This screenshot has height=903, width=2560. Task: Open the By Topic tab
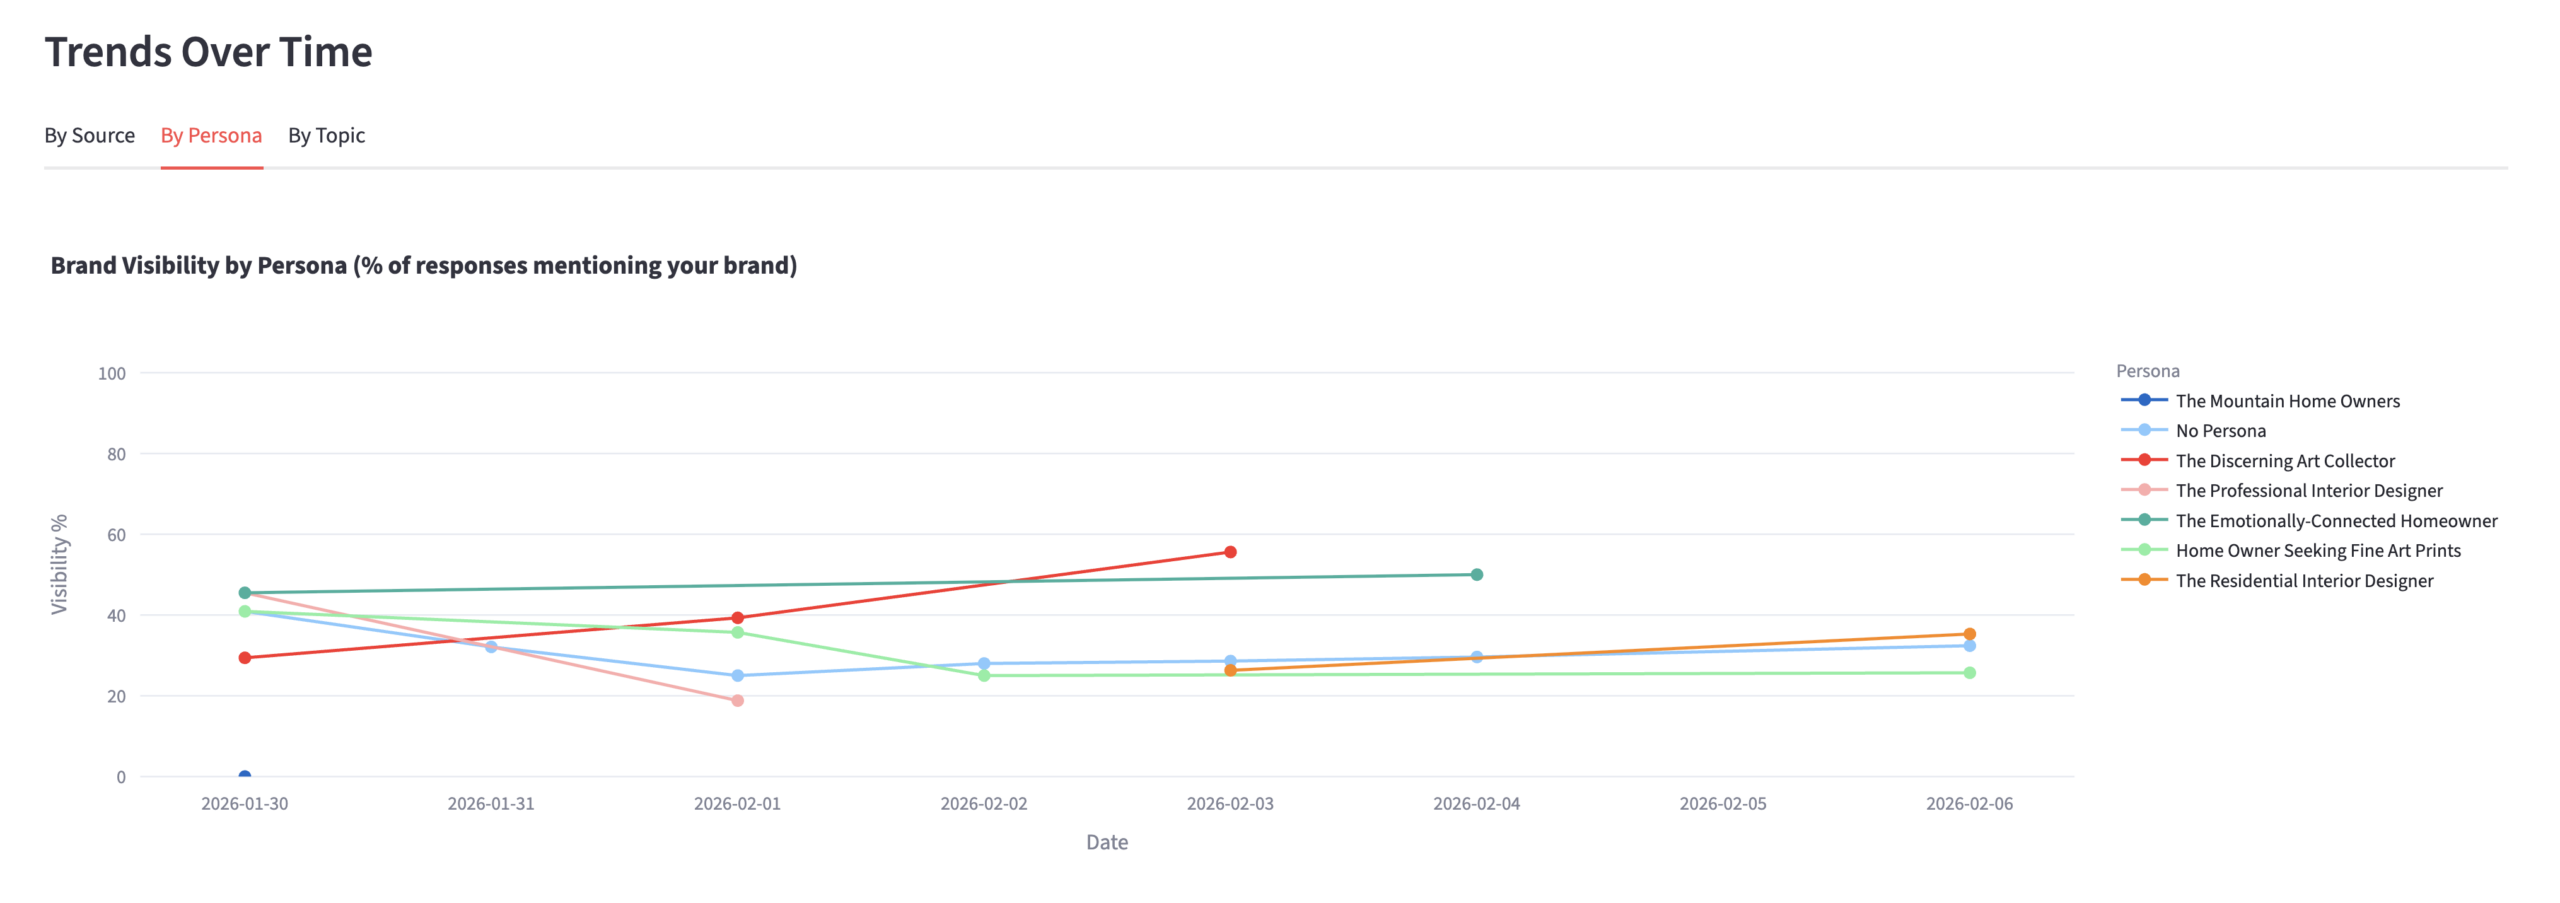(326, 135)
